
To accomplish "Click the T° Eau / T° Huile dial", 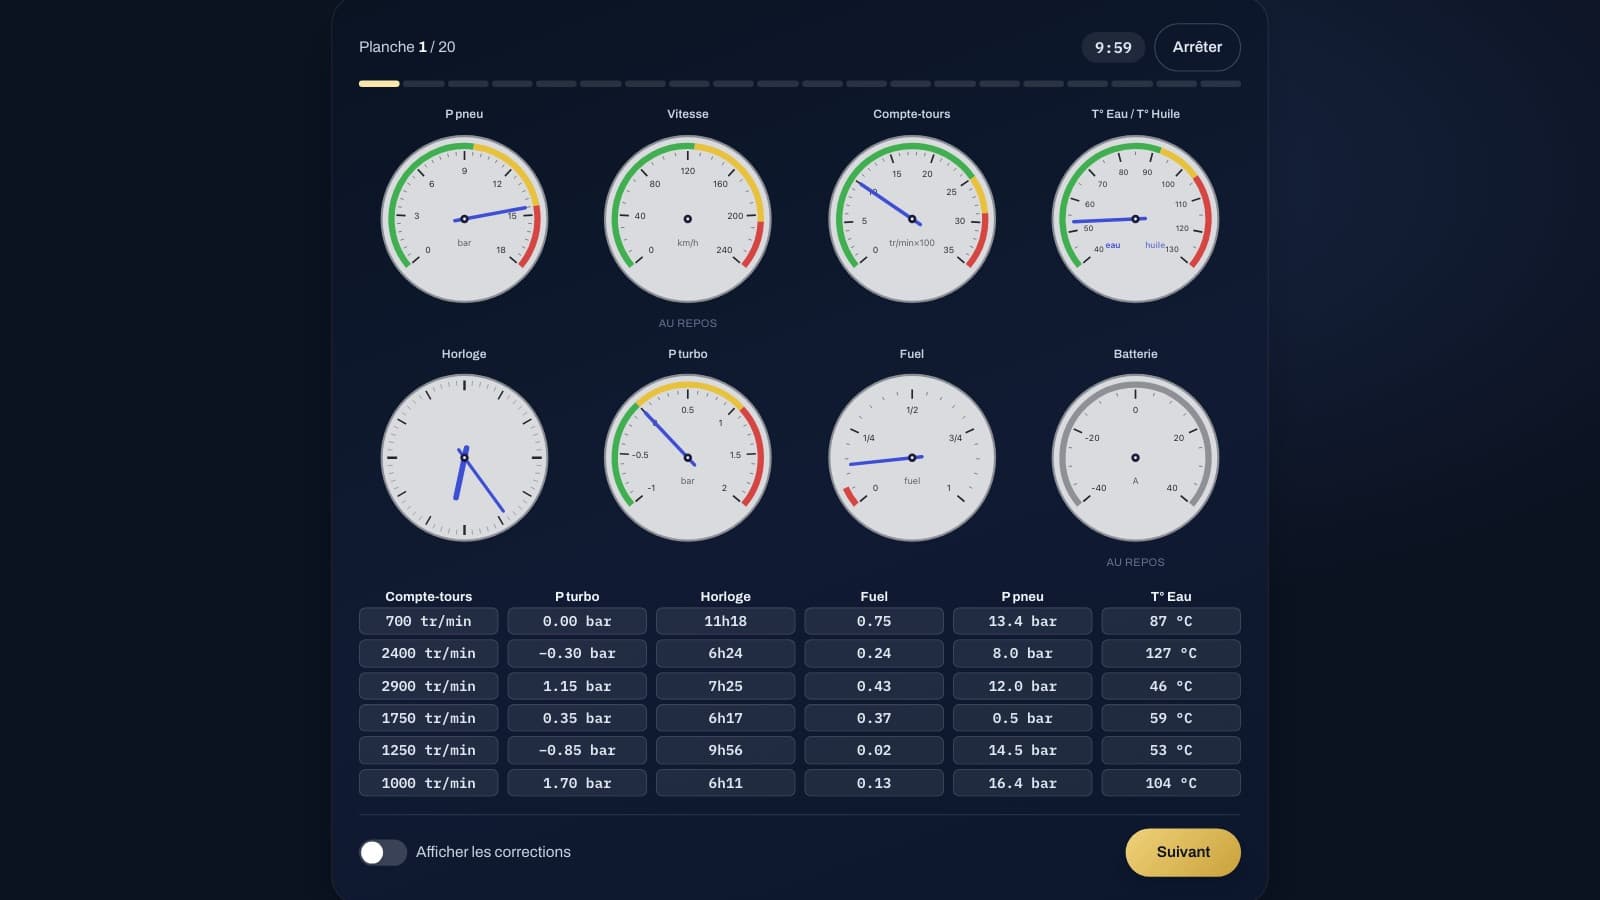I will [1135, 219].
